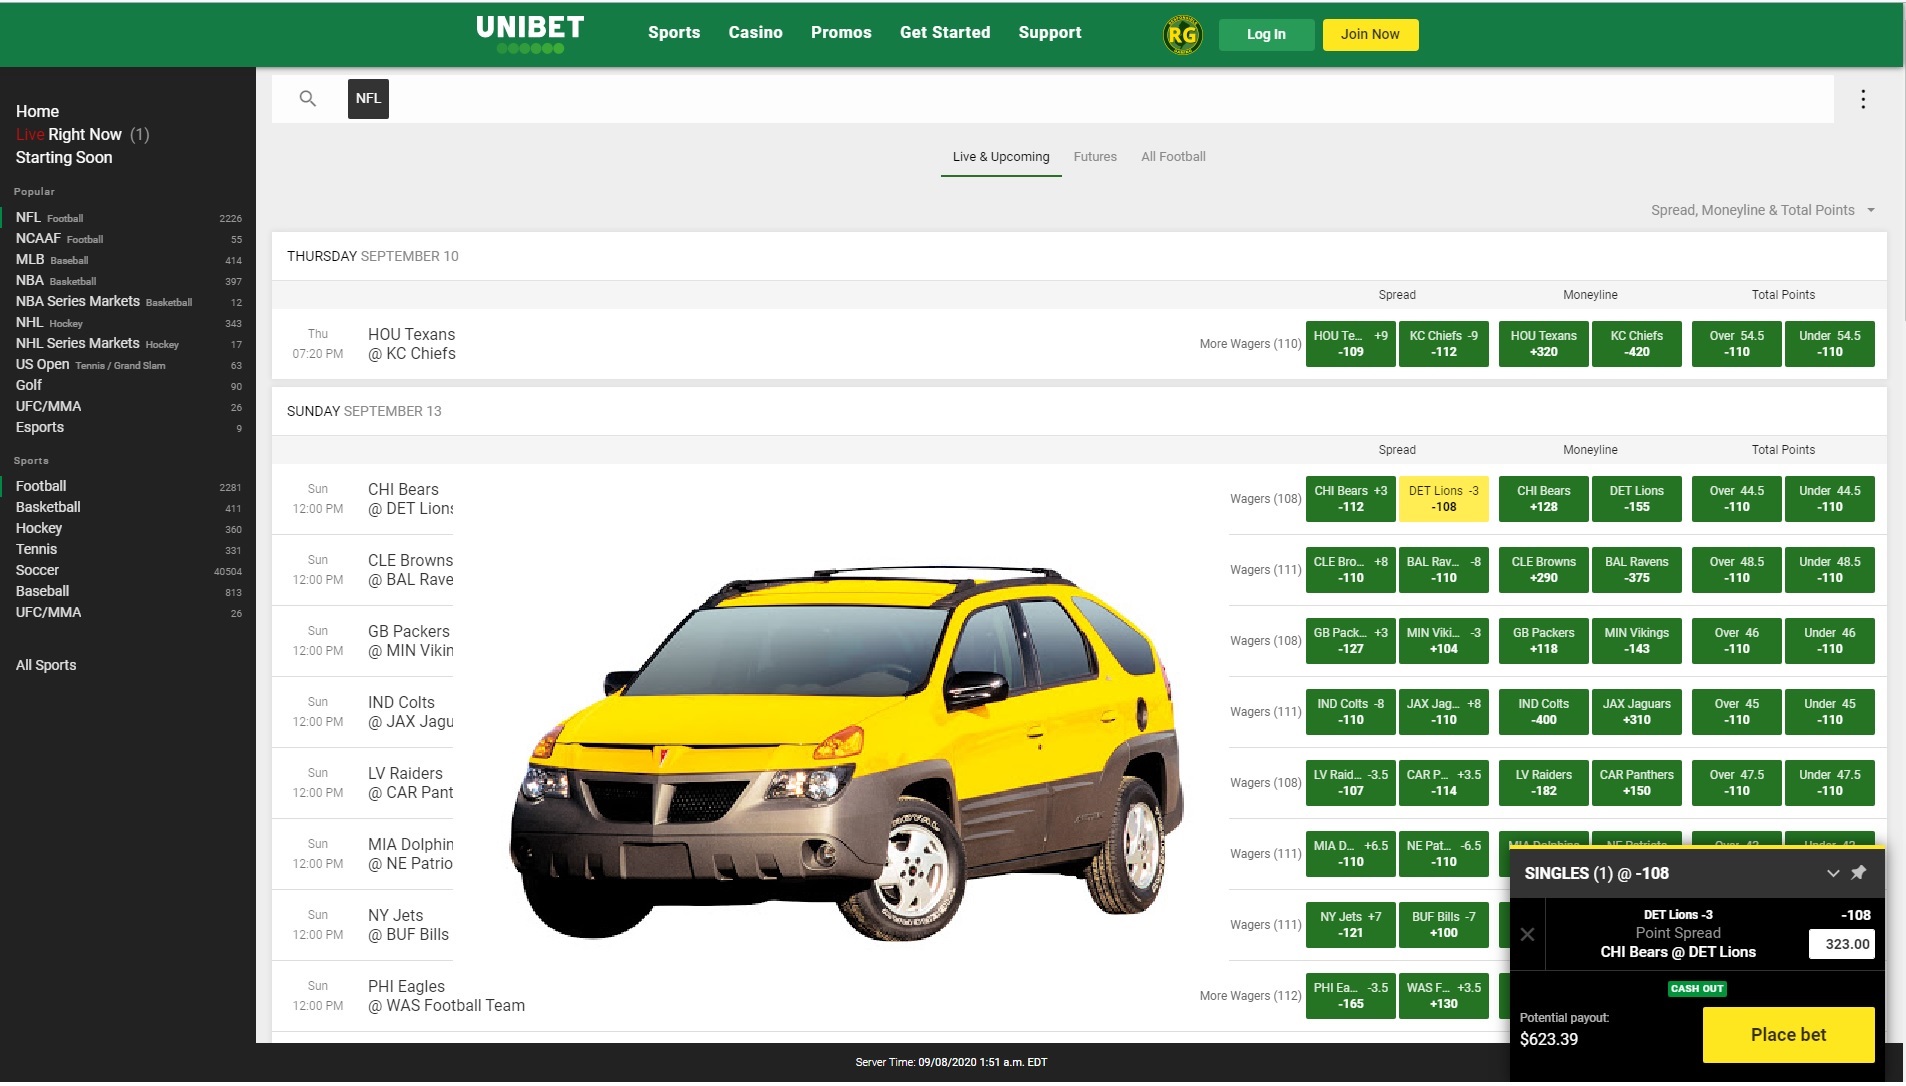Select the Live & Upcoming tab
This screenshot has width=1906, height=1086.
tap(1001, 157)
